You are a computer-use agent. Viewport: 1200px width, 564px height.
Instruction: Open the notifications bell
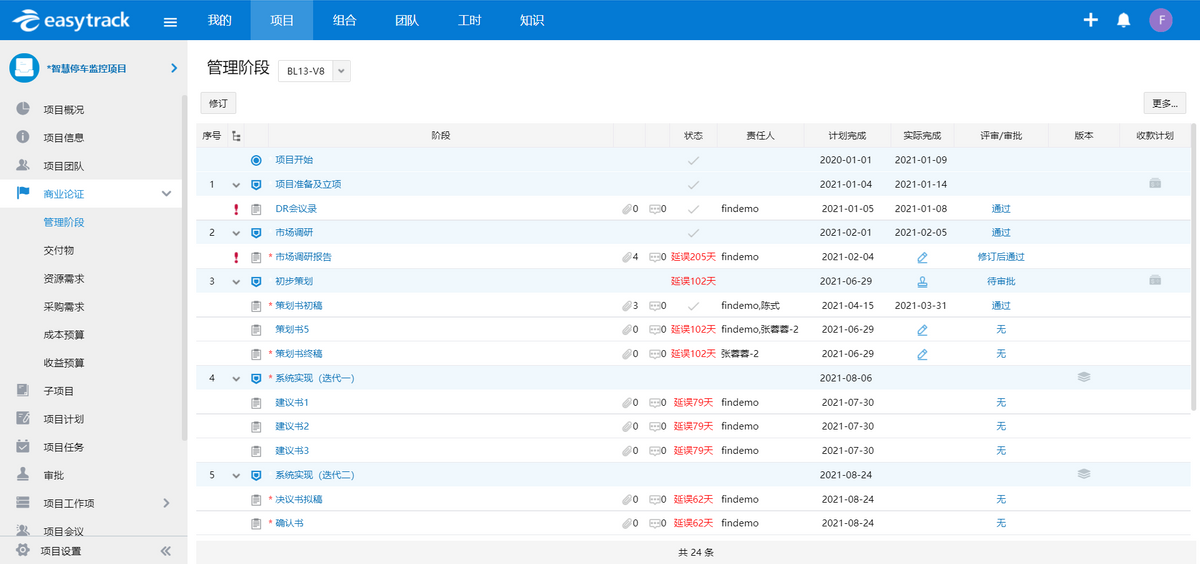pyautogui.click(x=1124, y=20)
